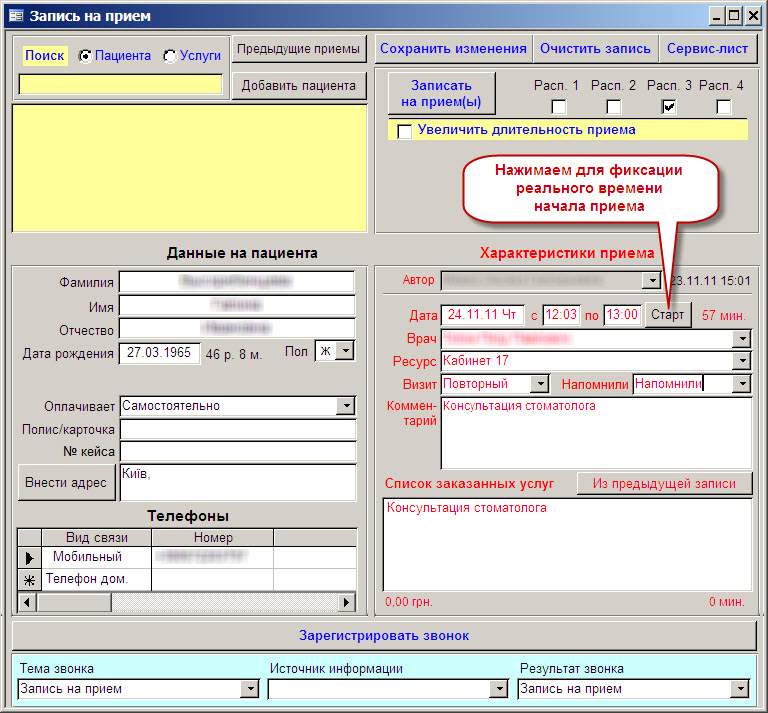Click Из предыдущей записи button
The height and width of the screenshot is (713, 768).
[664, 484]
